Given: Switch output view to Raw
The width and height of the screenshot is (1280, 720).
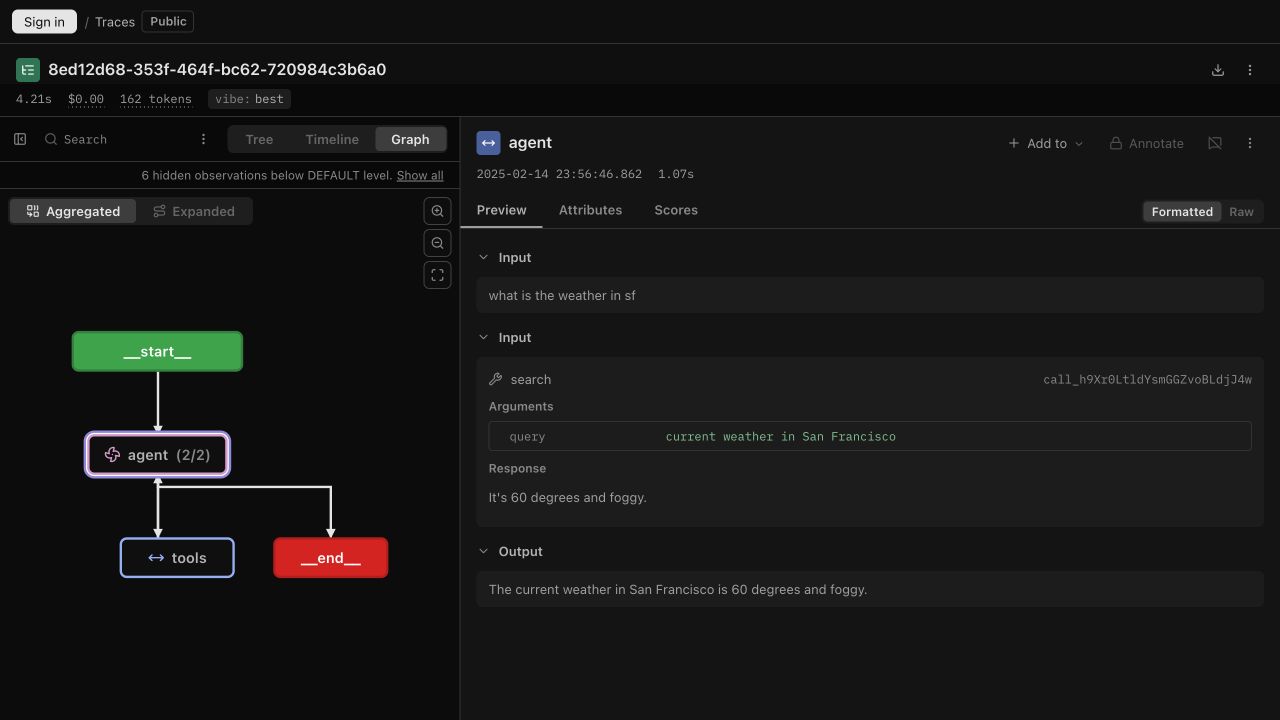Looking at the screenshot, I should pyautogui.click(x=1241, y=211).
